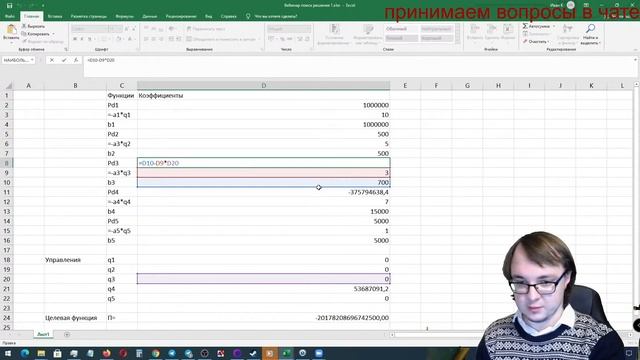Click the Insert cells icon in Cells group
Image resolution: width=640 pixels, height=360 pixels.
coord(475,29)
